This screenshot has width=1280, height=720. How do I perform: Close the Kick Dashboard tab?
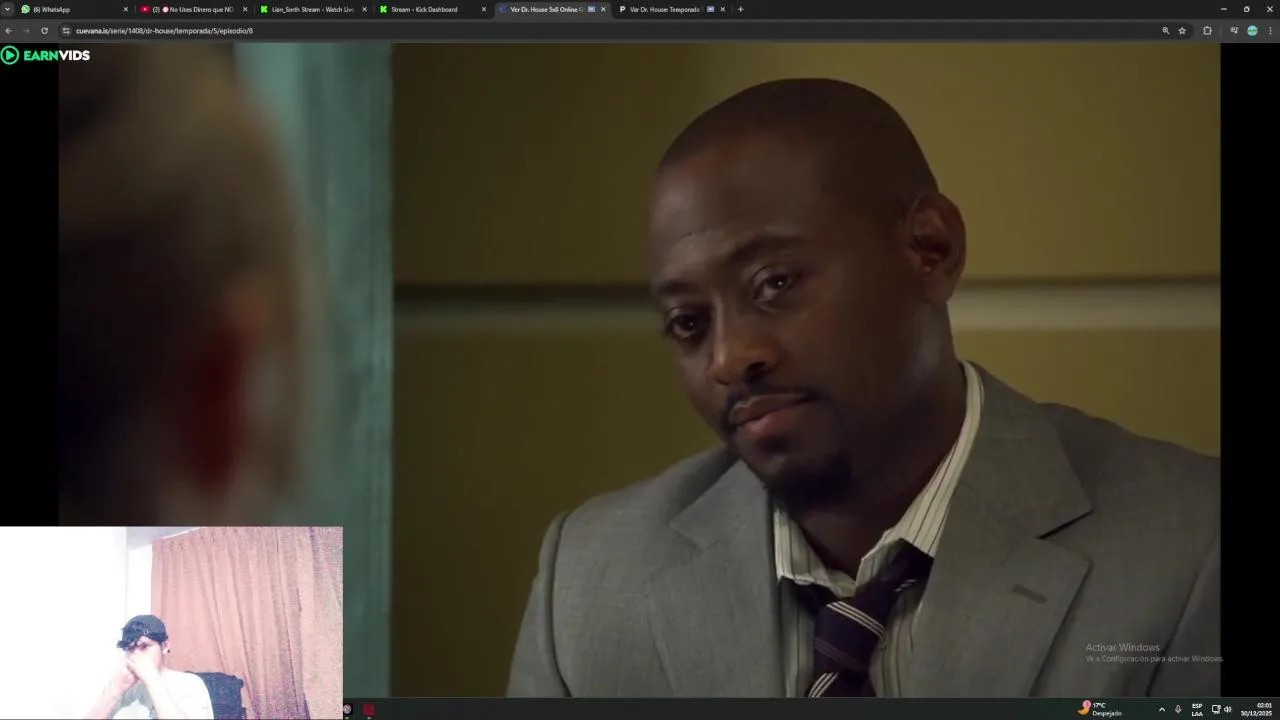pyautogui.click(x=484, y=9)
